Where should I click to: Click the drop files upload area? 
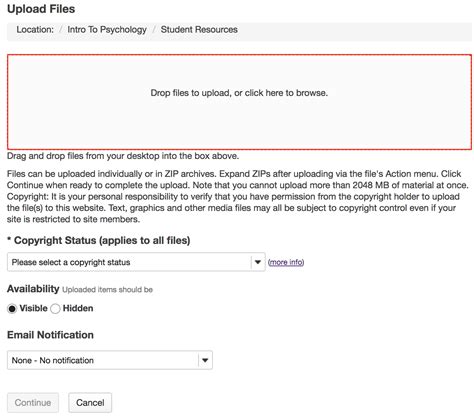click(x=239, y=102)
